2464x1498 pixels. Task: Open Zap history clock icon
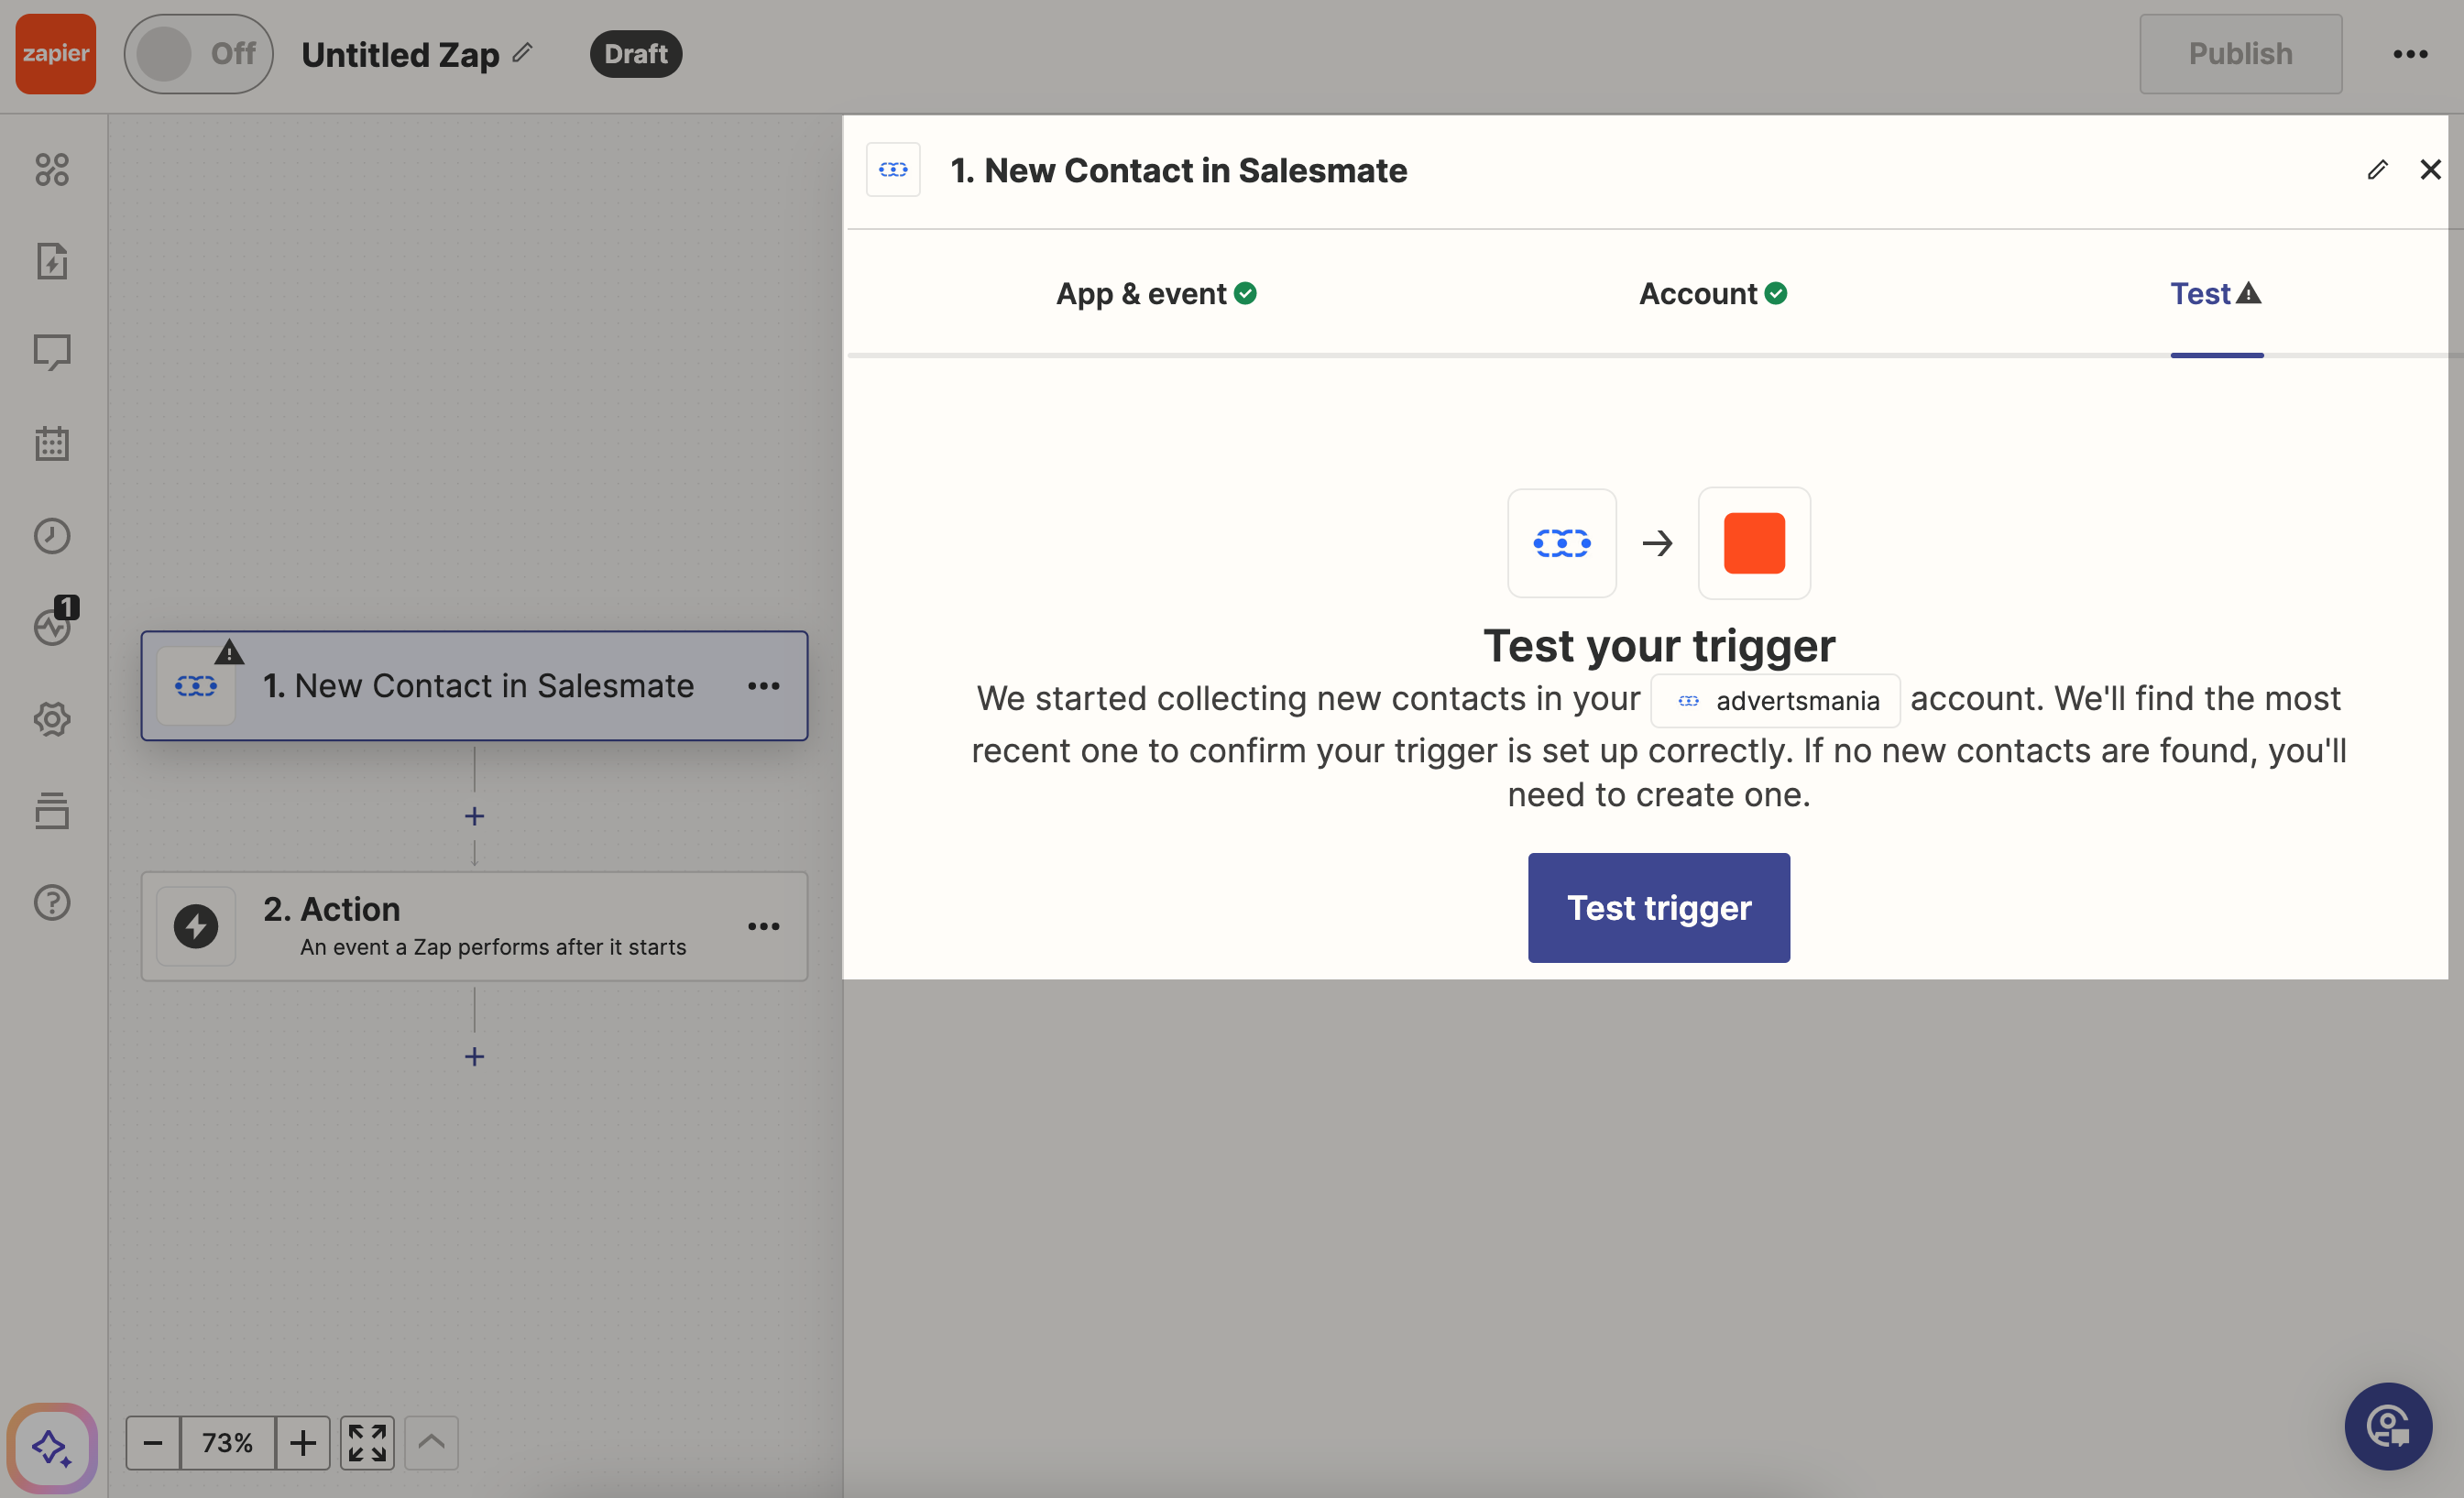52,536
